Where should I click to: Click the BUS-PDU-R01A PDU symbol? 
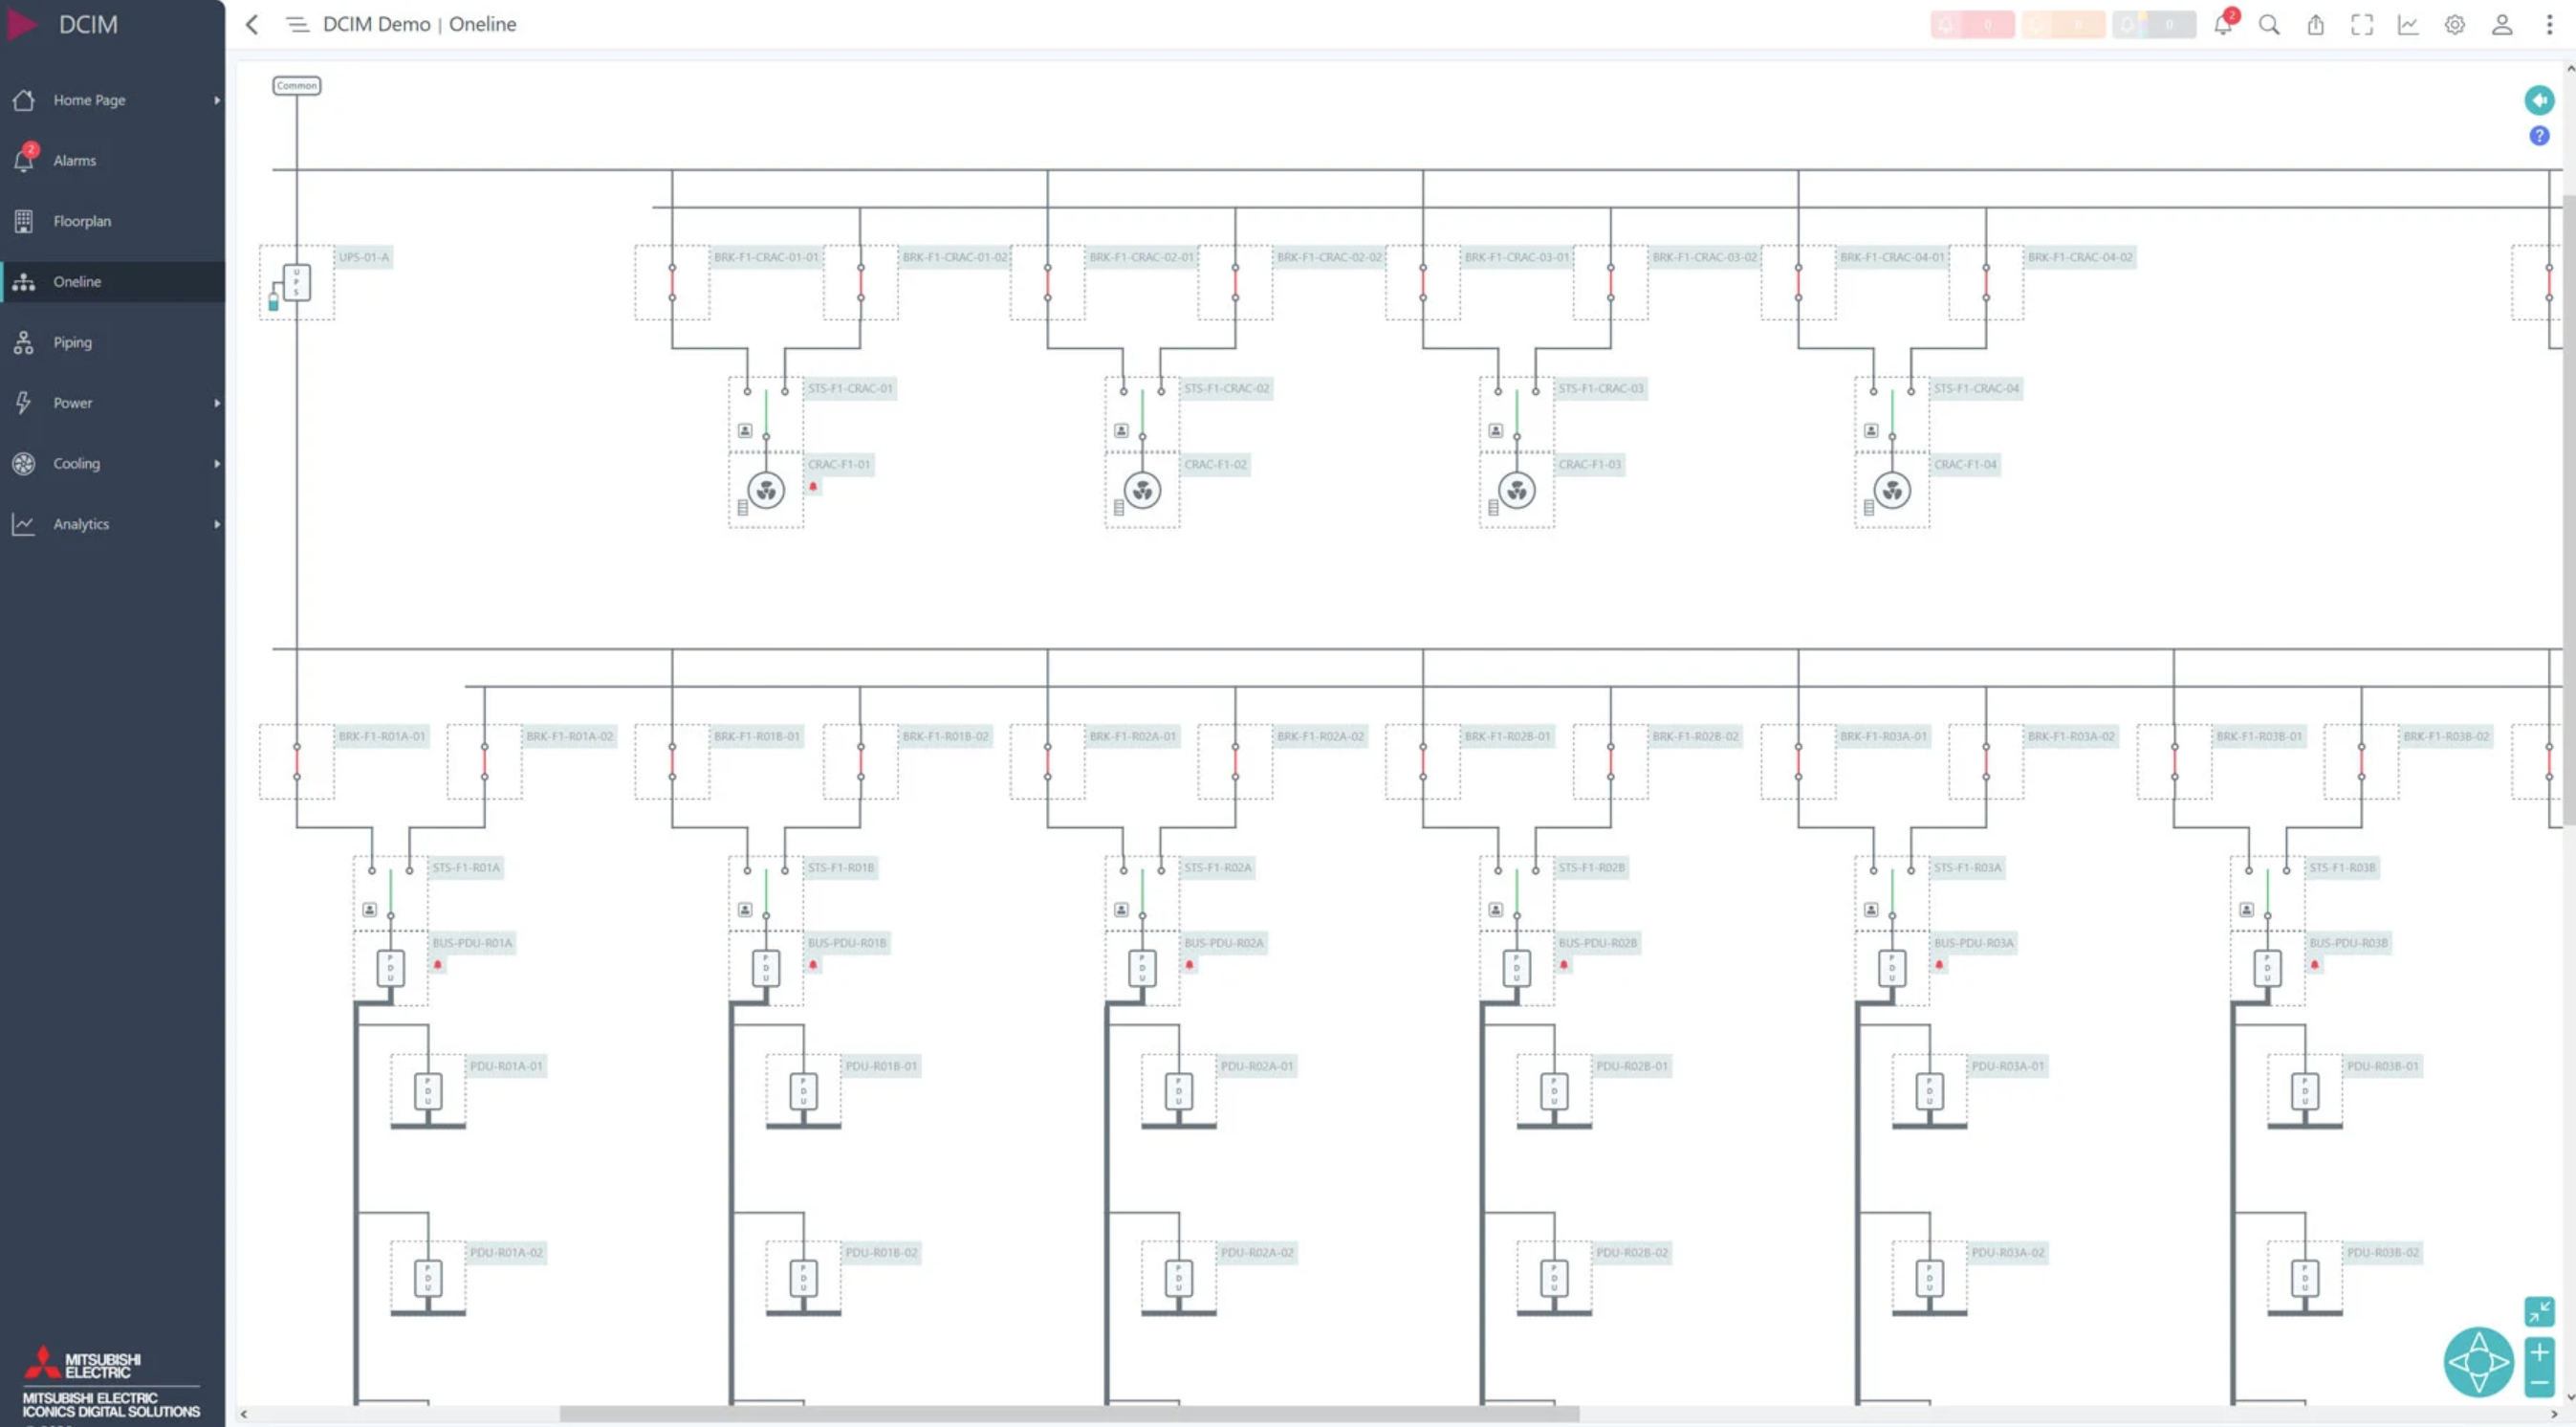pos(390,968)
